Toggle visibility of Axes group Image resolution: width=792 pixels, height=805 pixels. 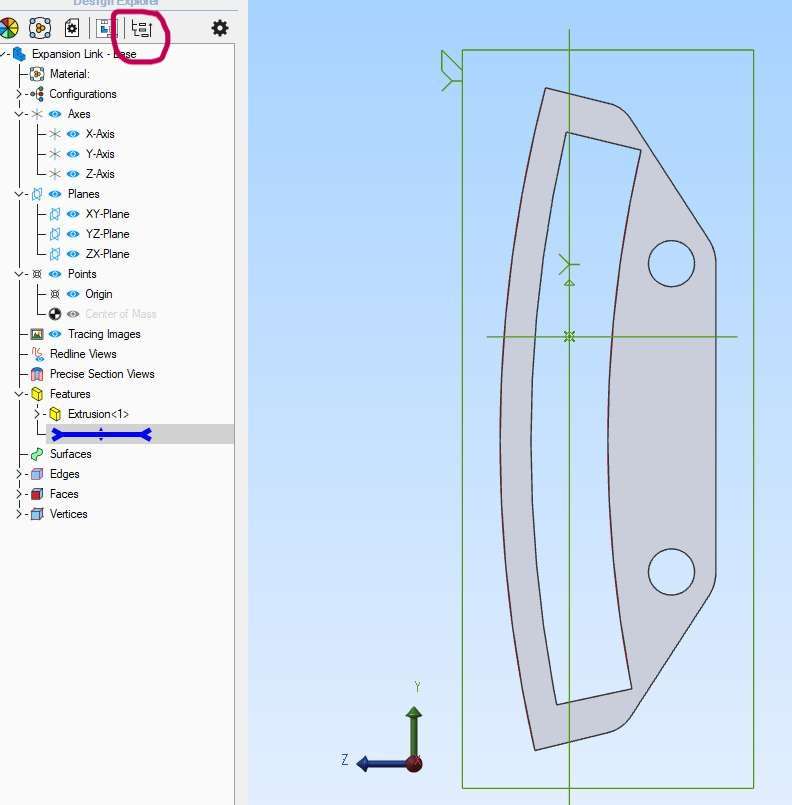[55, 114]
